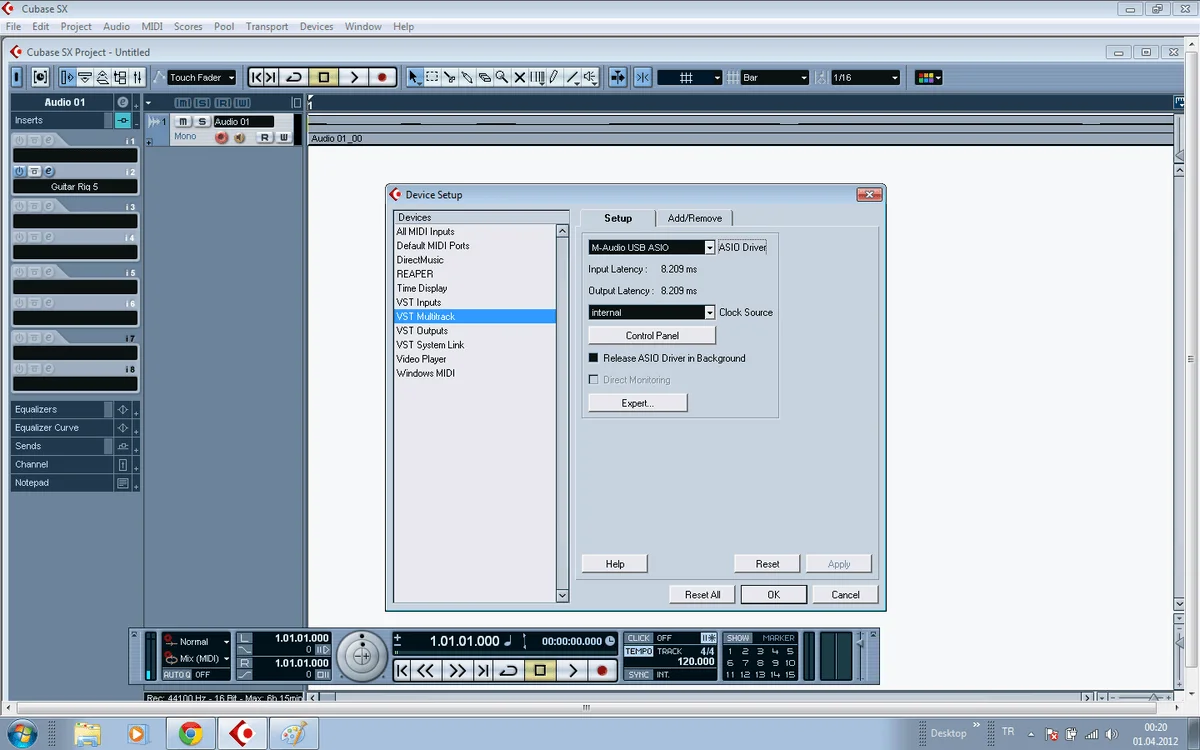The width and height of the screenshot is (1200, 750).
Task: Click Rewind in the transport panel
Action: 425,671
